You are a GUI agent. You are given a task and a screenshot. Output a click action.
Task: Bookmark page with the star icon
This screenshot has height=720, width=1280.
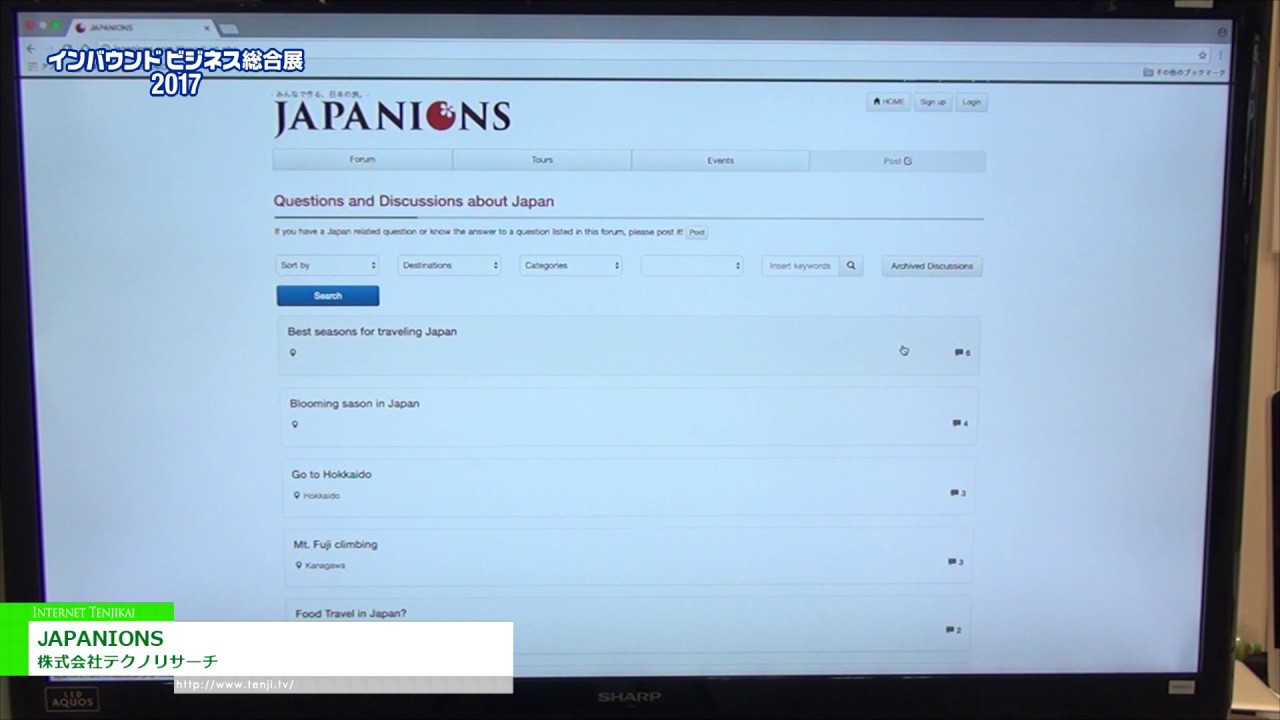click(1202, 55)
